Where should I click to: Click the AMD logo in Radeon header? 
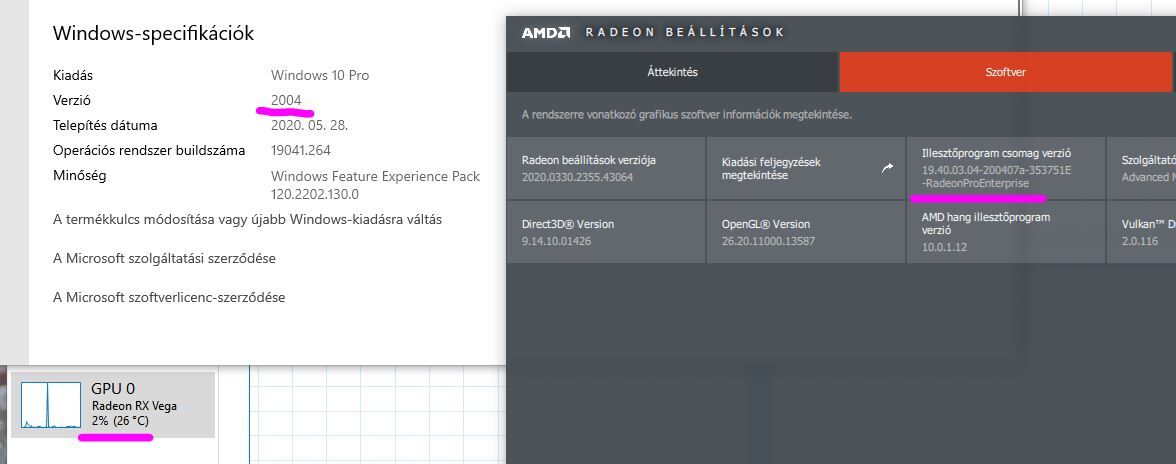[546, 32]
